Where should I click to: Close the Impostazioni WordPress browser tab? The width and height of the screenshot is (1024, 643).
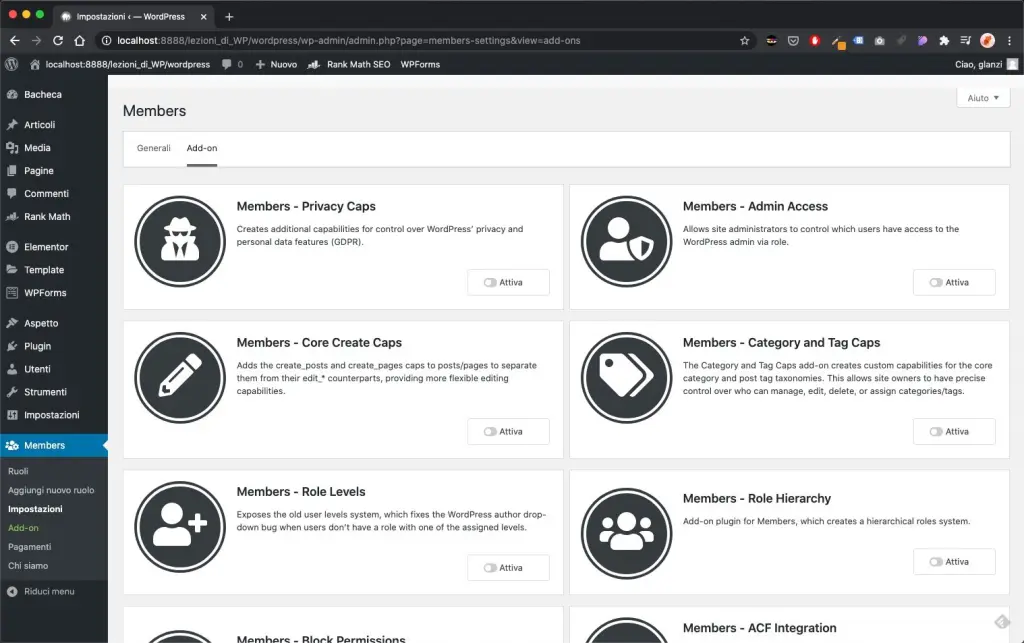click(203, 16)
